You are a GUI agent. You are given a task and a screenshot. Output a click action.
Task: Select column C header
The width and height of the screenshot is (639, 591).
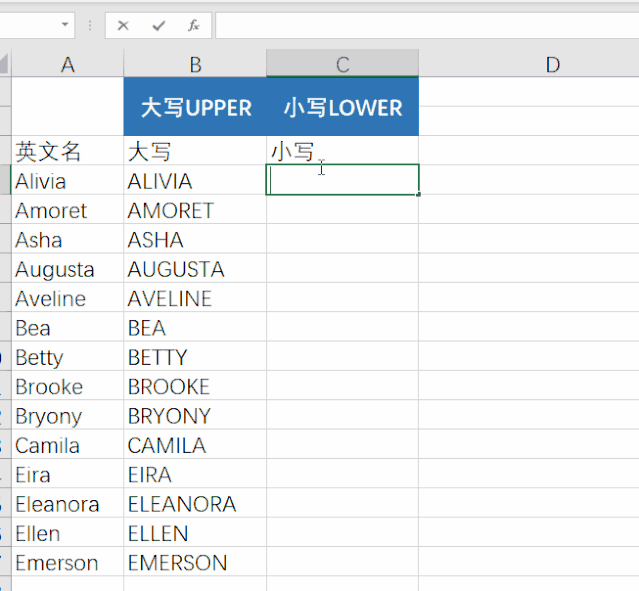[x=342, y=63]
